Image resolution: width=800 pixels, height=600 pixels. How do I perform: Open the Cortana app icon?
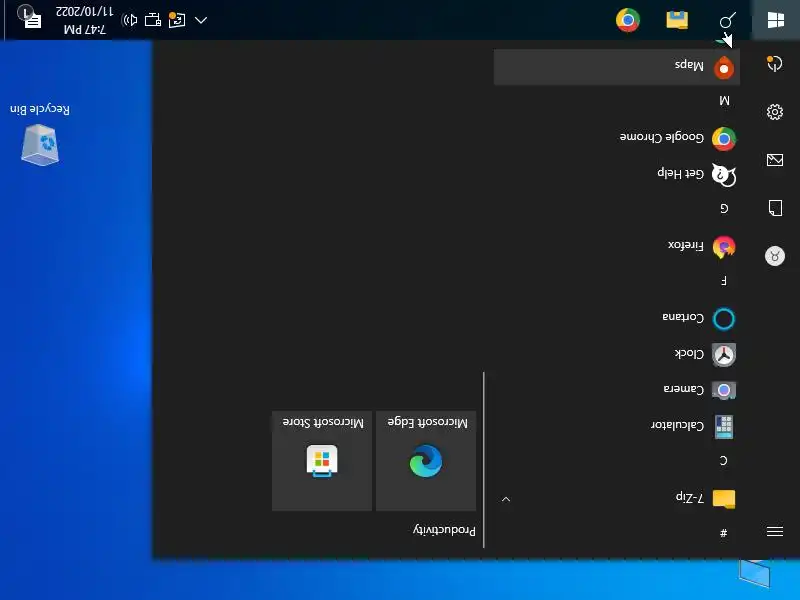[x=723, y=319]
